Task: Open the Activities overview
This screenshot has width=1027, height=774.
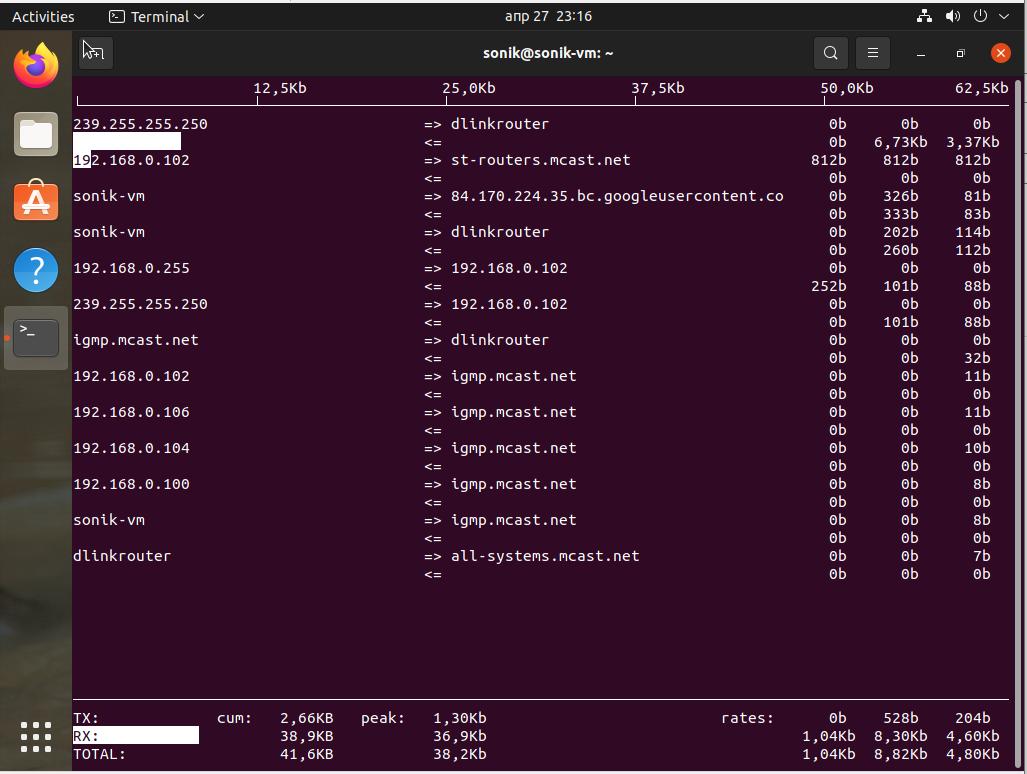Action: coord(43,16)
